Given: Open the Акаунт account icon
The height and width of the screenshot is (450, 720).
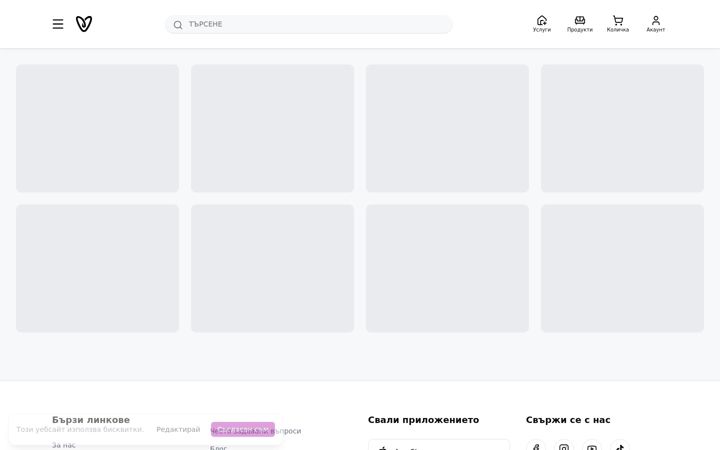Looking at the screenshot, I should coord(656,24).
